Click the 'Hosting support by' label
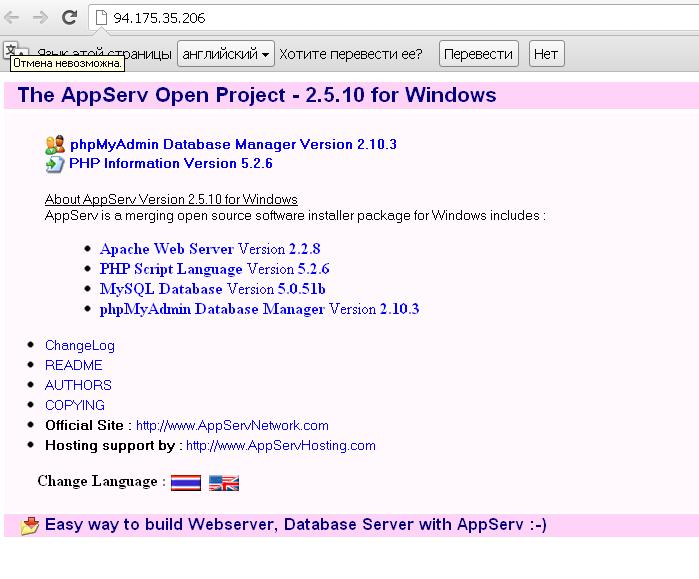 pos(110,445)
